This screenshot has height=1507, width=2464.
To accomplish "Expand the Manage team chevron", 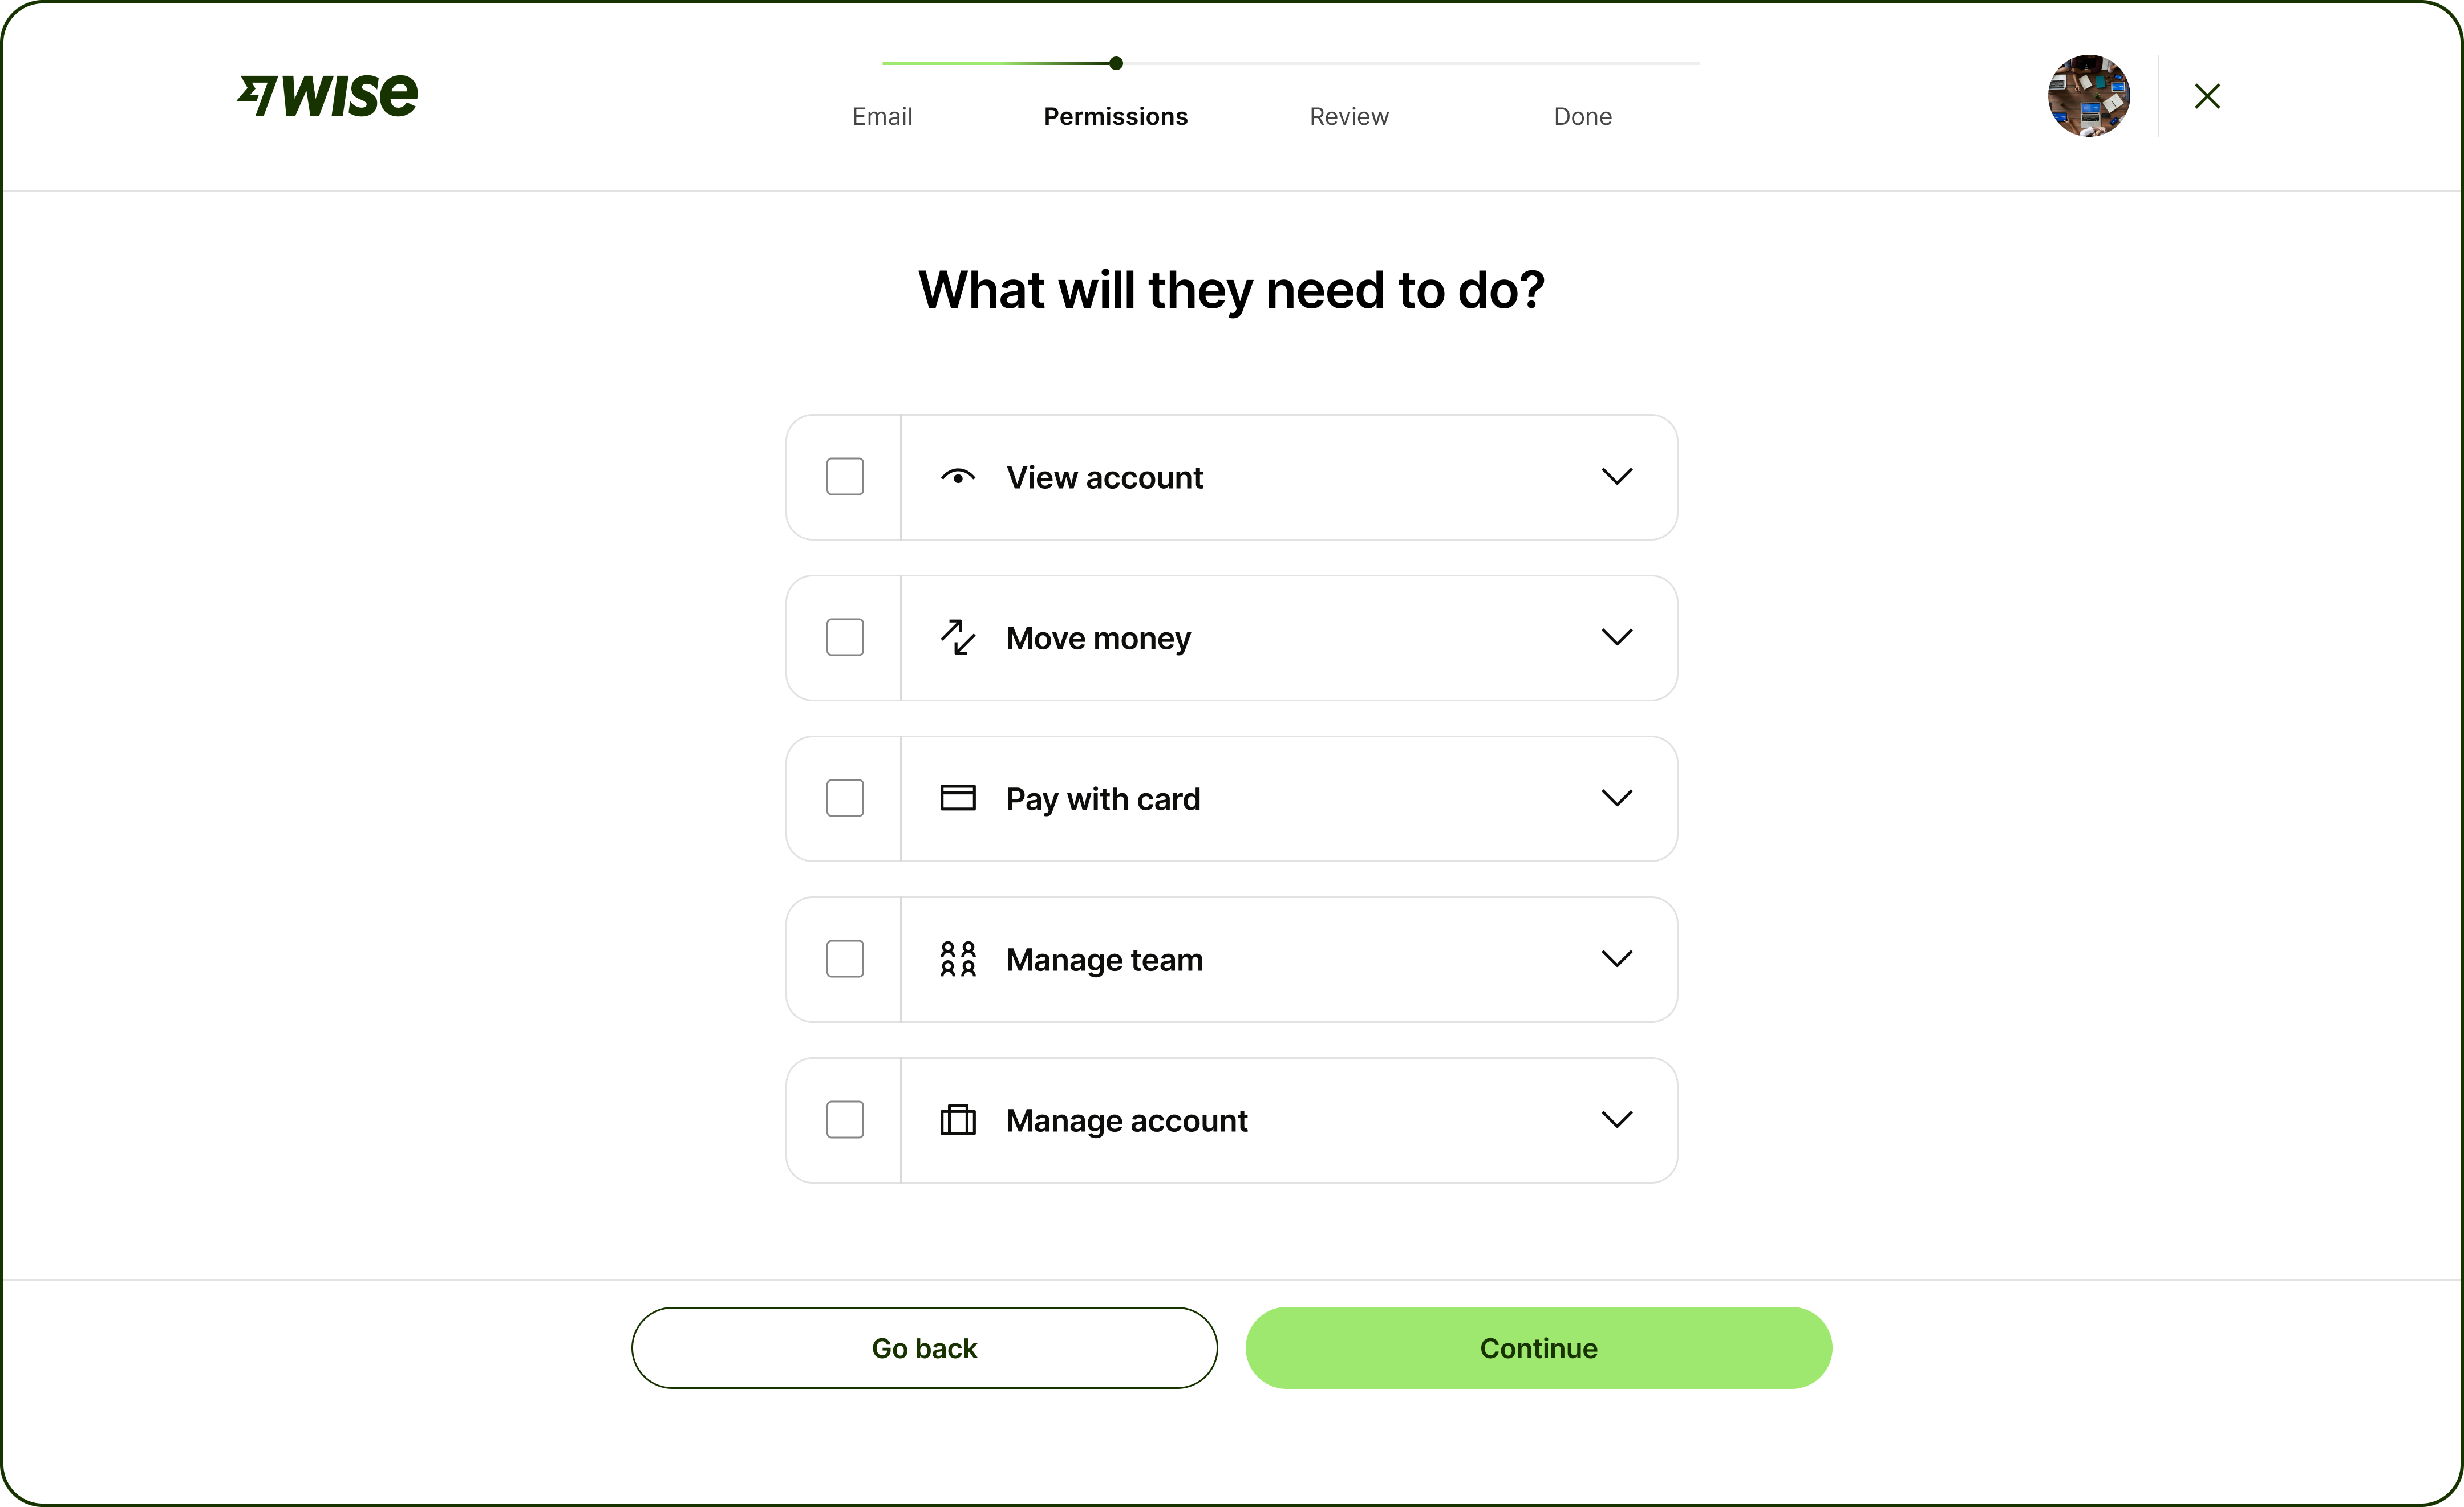I will click(1616, 959).
